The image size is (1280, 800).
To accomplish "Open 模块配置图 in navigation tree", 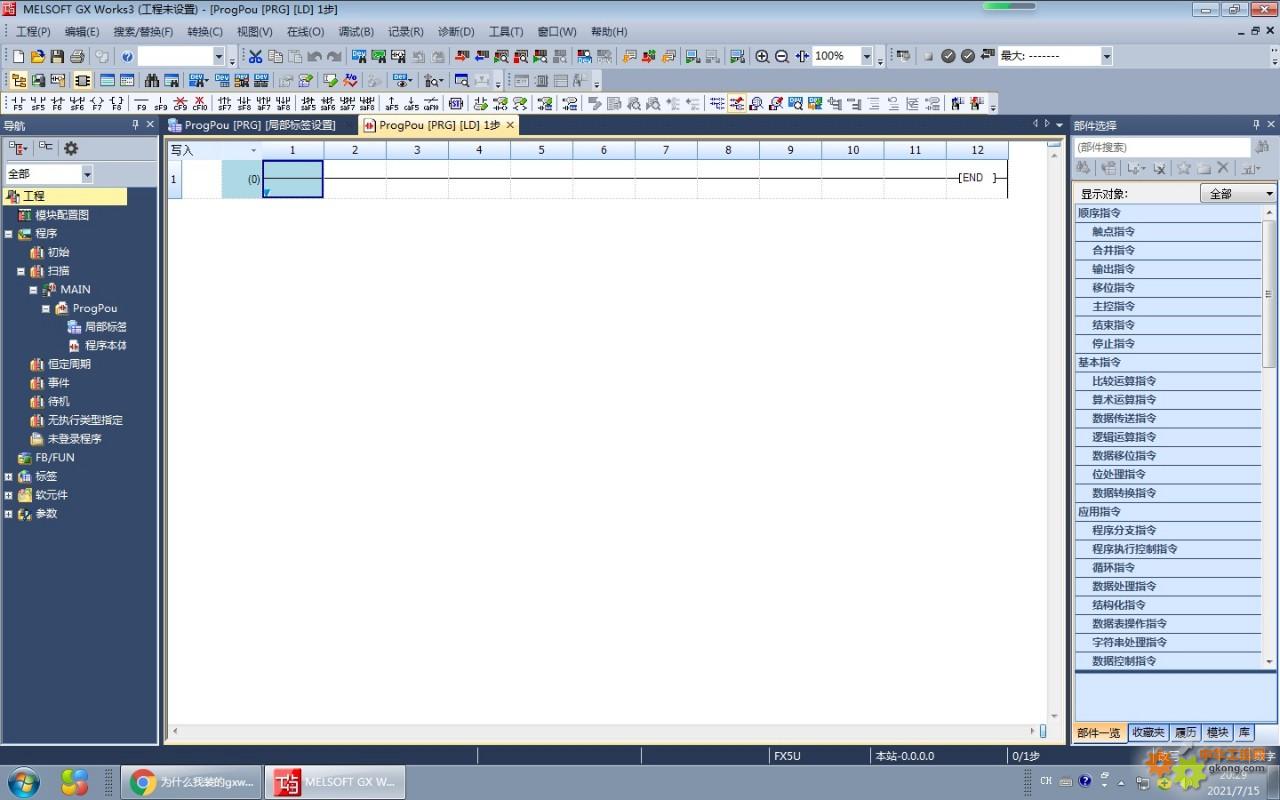I will (62, 215).
